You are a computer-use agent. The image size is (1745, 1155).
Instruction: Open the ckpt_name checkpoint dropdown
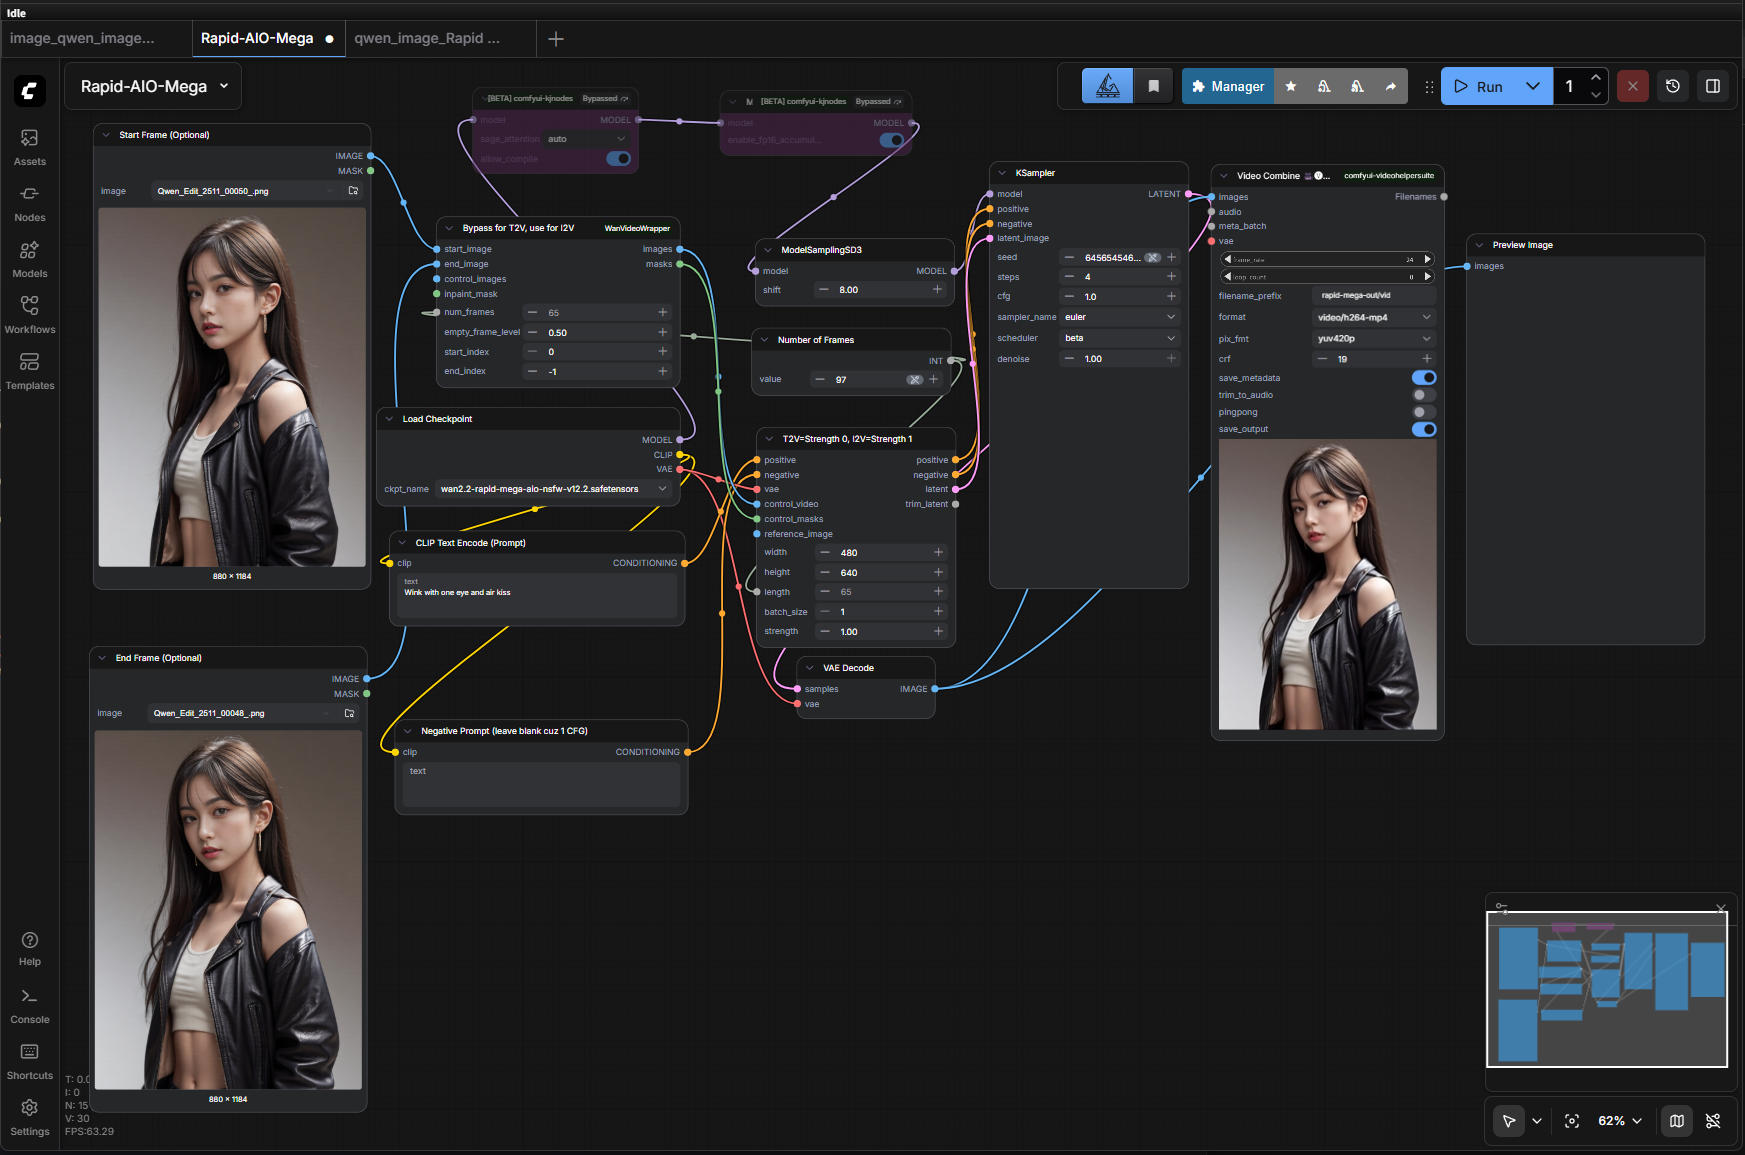point(553,489)
